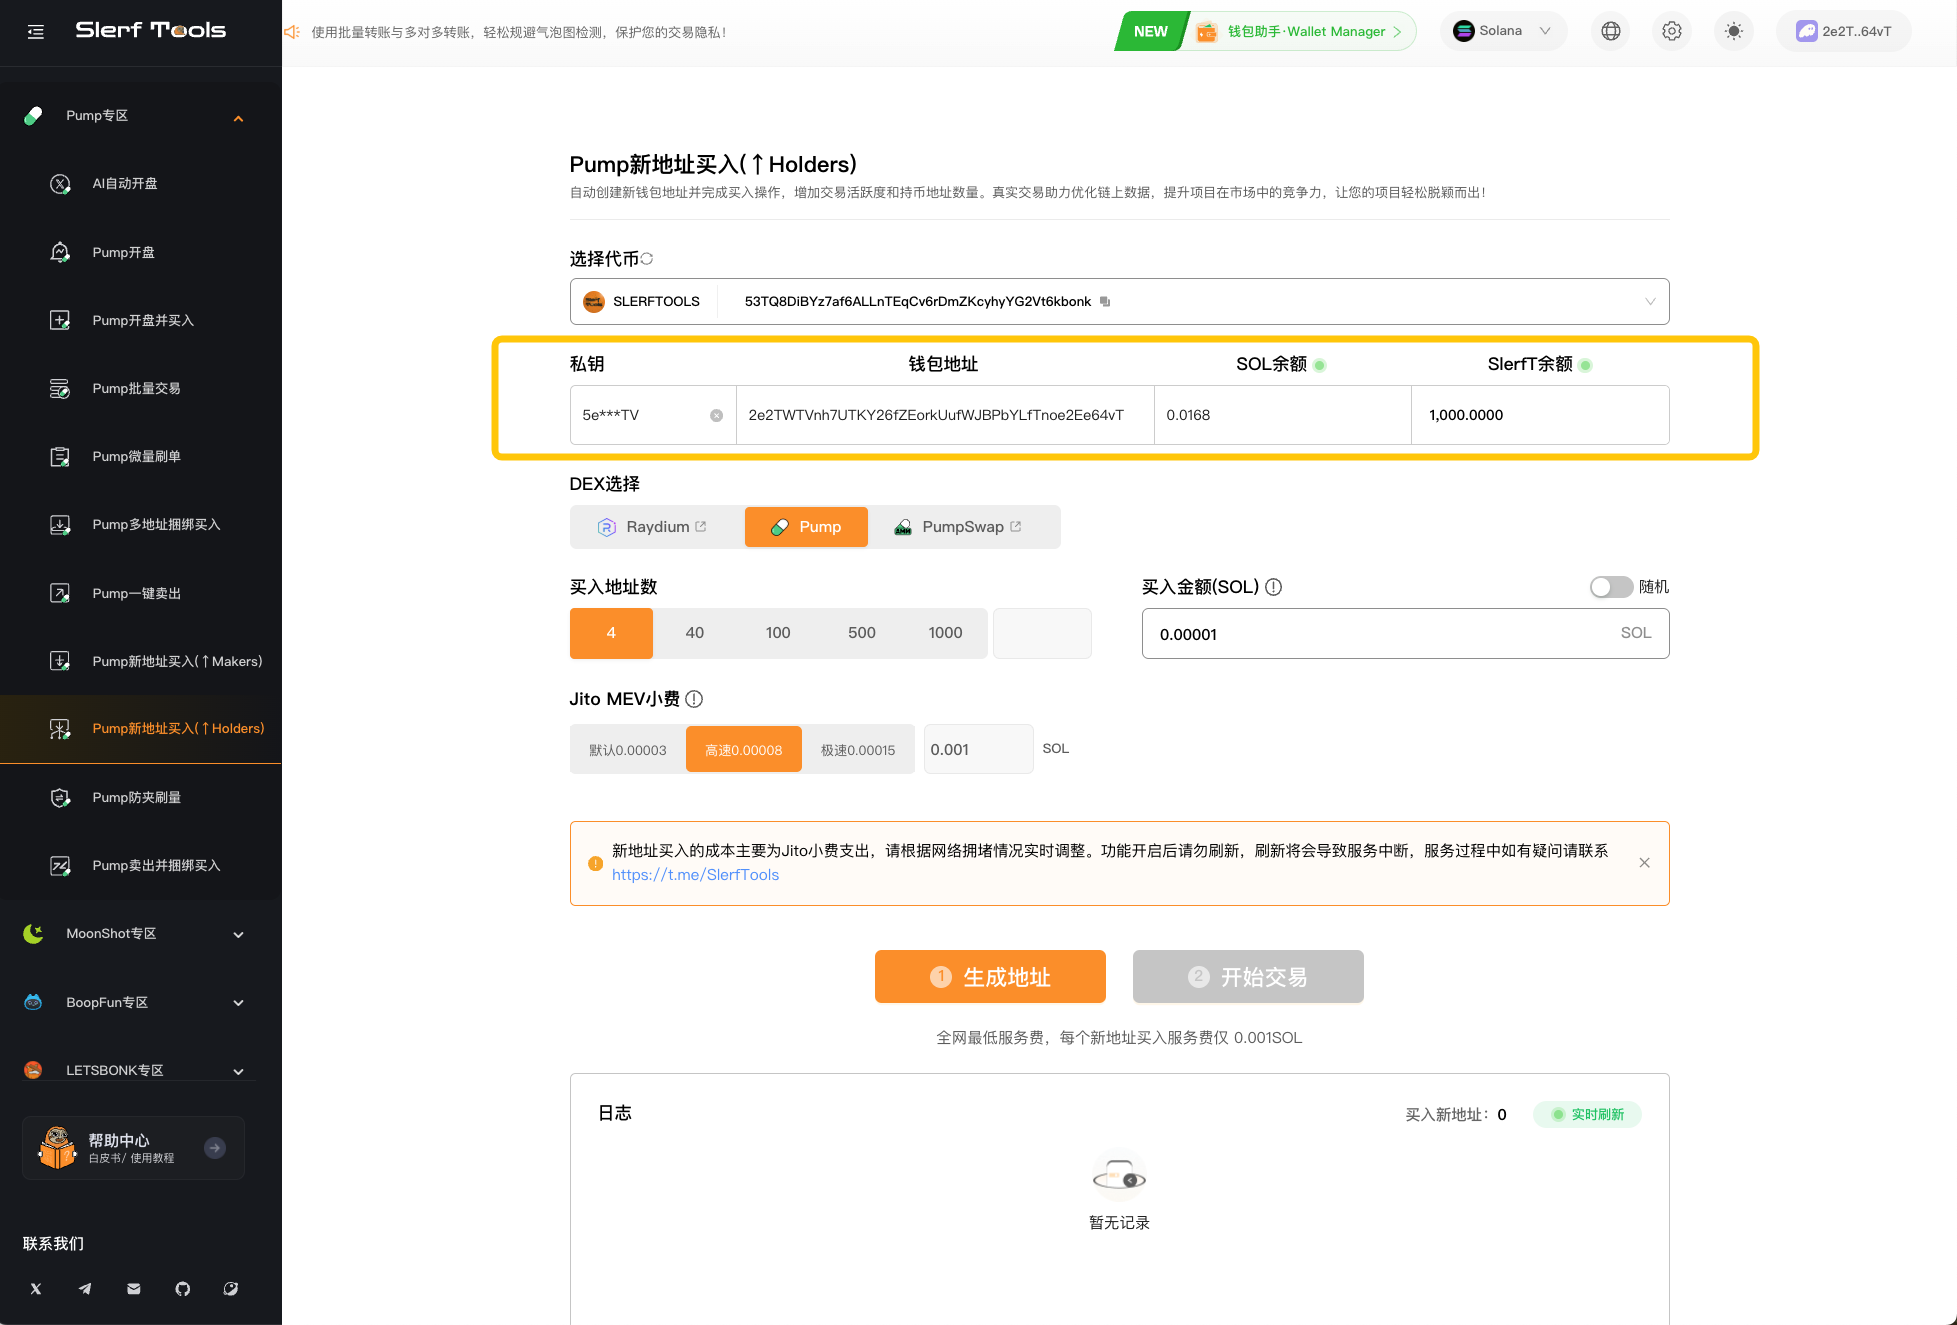The width and height of the screenshot is (1957, 1325).
Task: Open settings gear icon in header
Action: [1672, 31]
